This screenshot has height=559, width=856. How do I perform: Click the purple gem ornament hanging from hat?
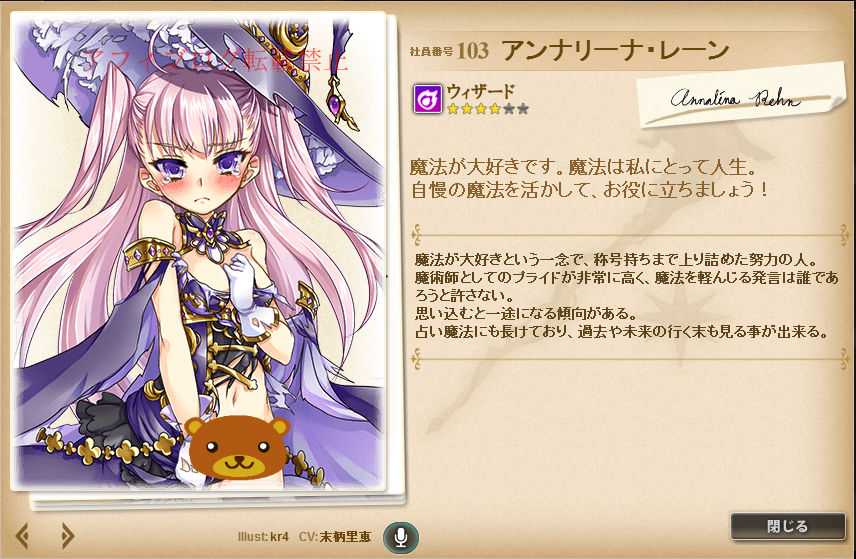point(335,102)
